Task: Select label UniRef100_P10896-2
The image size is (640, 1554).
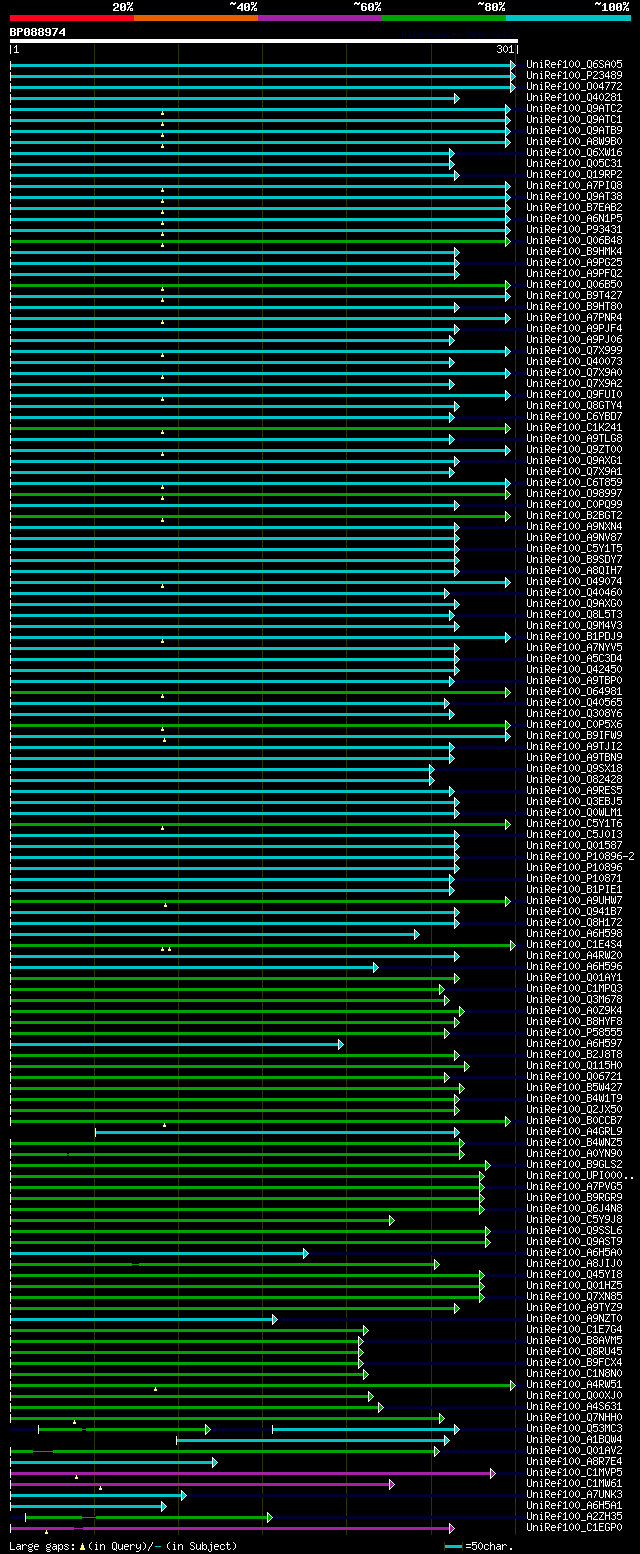Action: (x=580, y=856)
